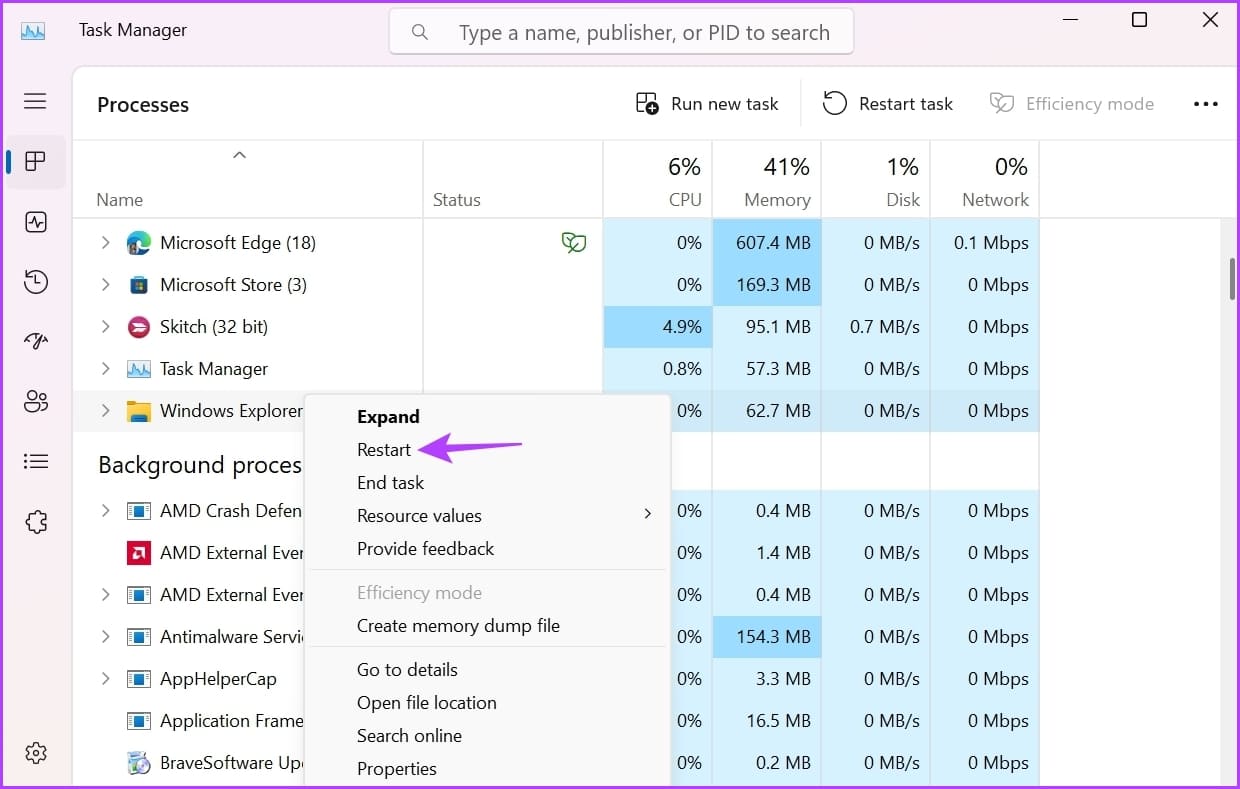Click the Task Manager process icon
1240x789 pixels.
(x=139, y=369)
